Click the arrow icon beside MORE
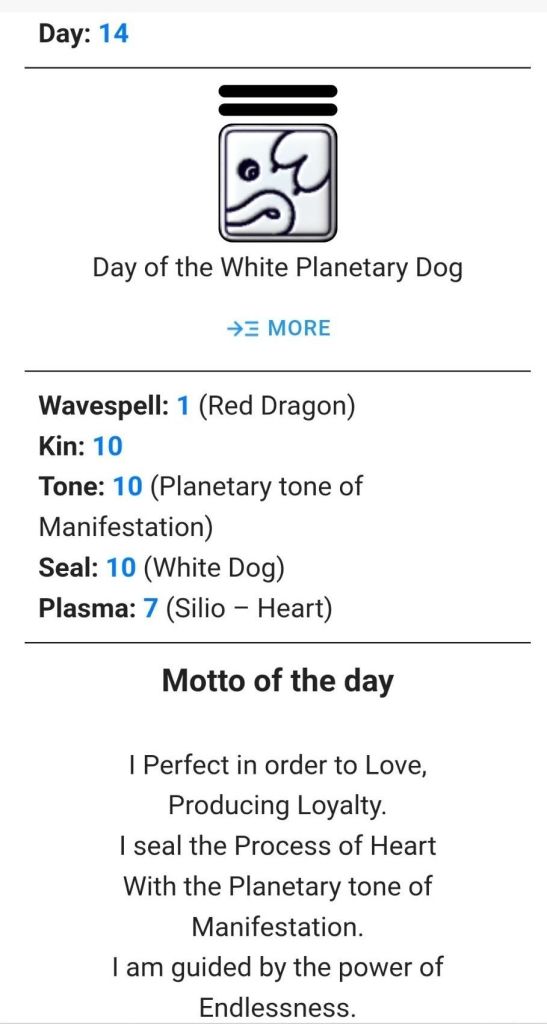 (x=243, y=328)
